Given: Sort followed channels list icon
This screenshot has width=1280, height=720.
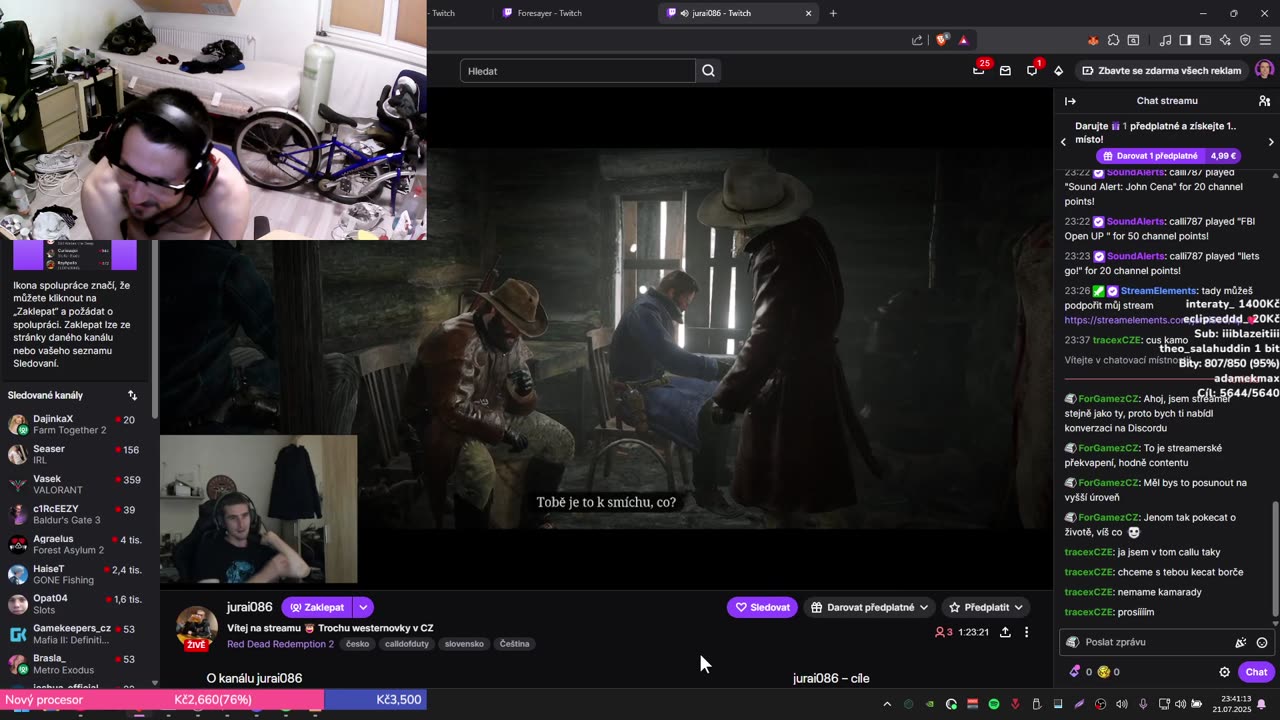Looking at the screenshot, I should coord(132,395).
